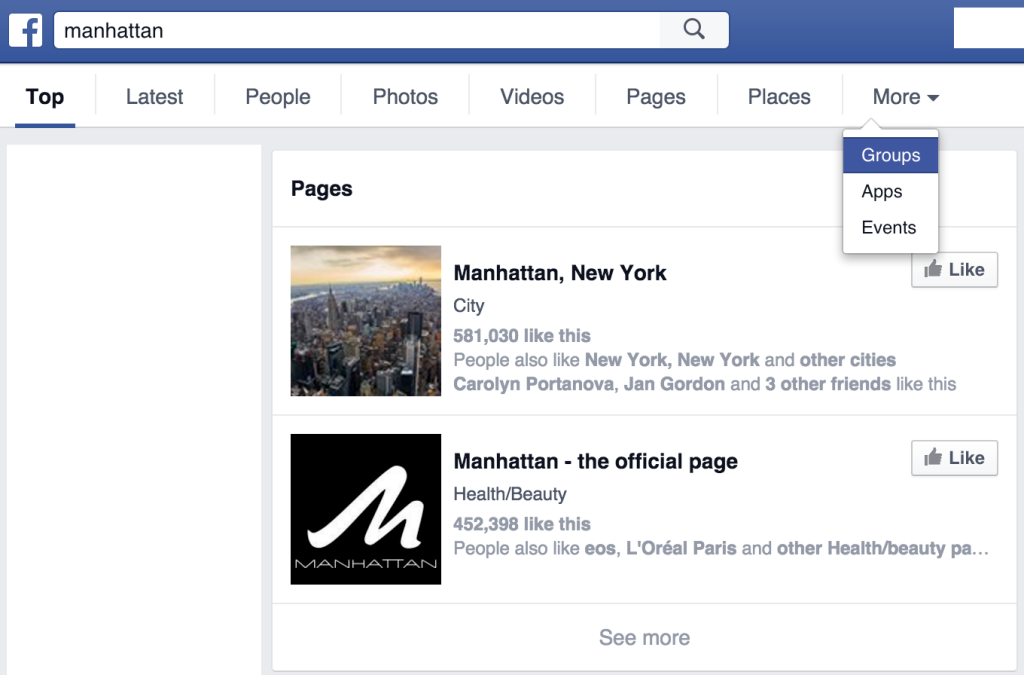Open the People tab
1024x675 pixels.
tap(278, 97)
